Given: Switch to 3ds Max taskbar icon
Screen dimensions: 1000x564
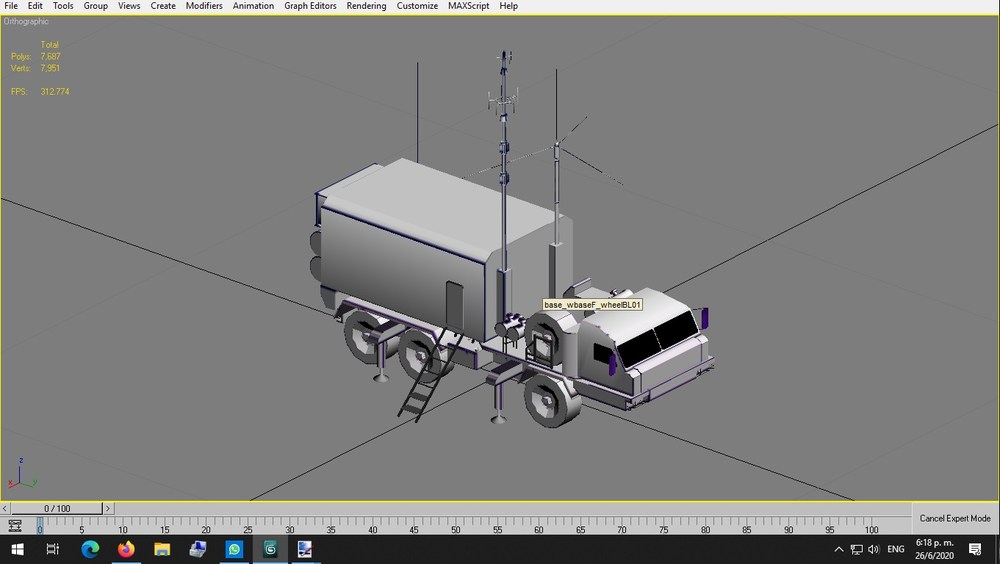Looking at the screenshot, I should tap(270, 549).
